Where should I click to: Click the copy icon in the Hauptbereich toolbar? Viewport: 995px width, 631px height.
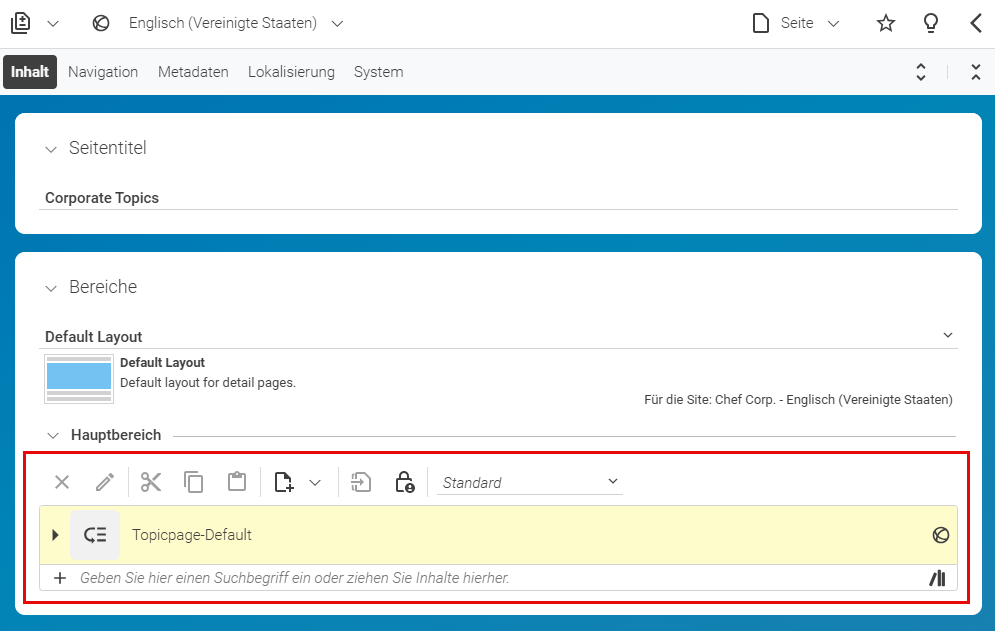pos(194,482)
